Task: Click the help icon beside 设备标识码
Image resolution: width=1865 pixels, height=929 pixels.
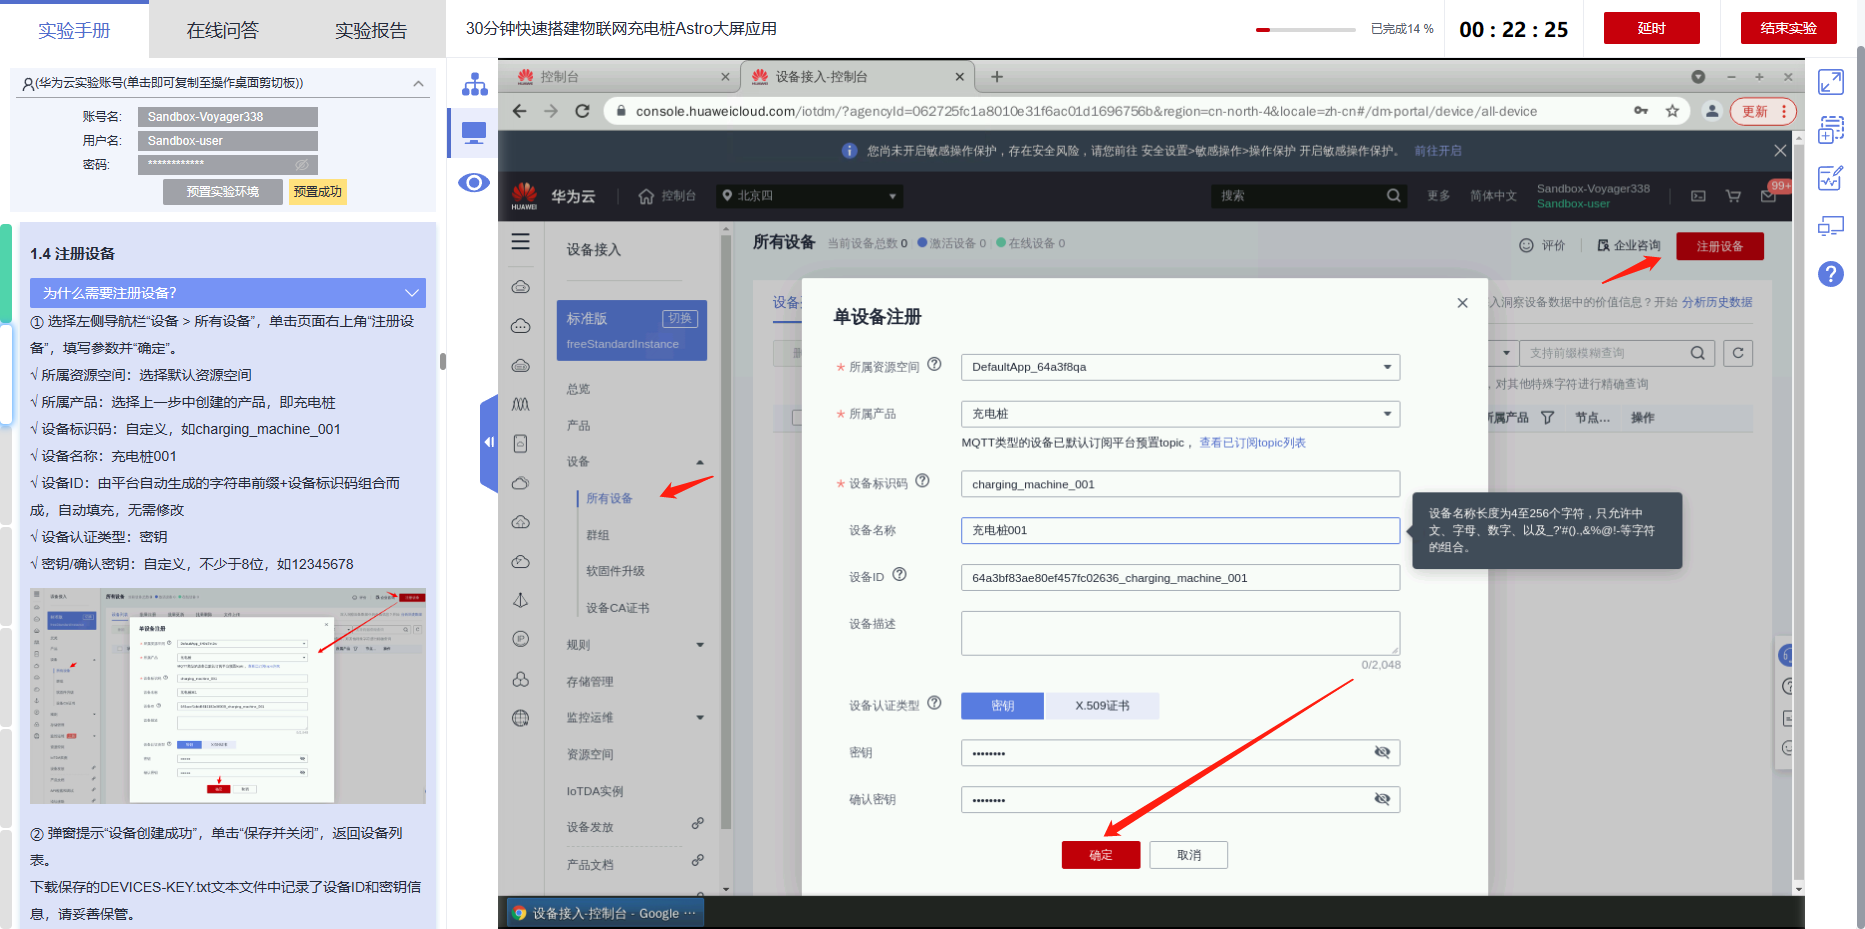Action: point(922,481)
